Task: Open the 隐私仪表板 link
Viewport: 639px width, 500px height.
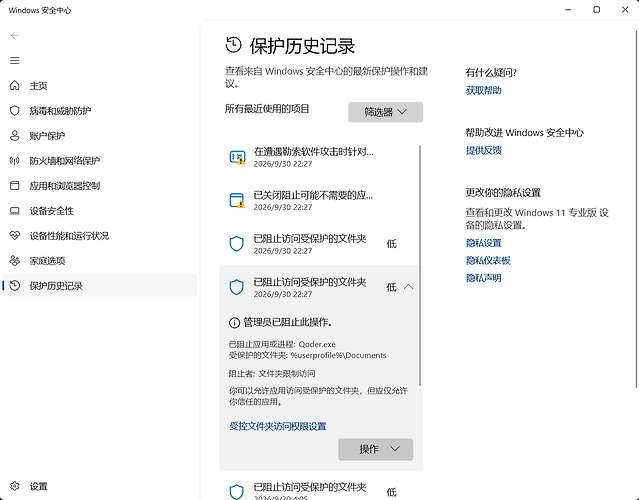Action: [488, 260]
